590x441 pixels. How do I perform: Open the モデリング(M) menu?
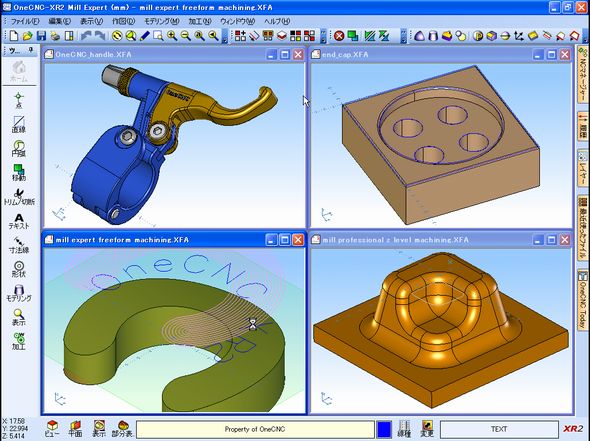162,21
